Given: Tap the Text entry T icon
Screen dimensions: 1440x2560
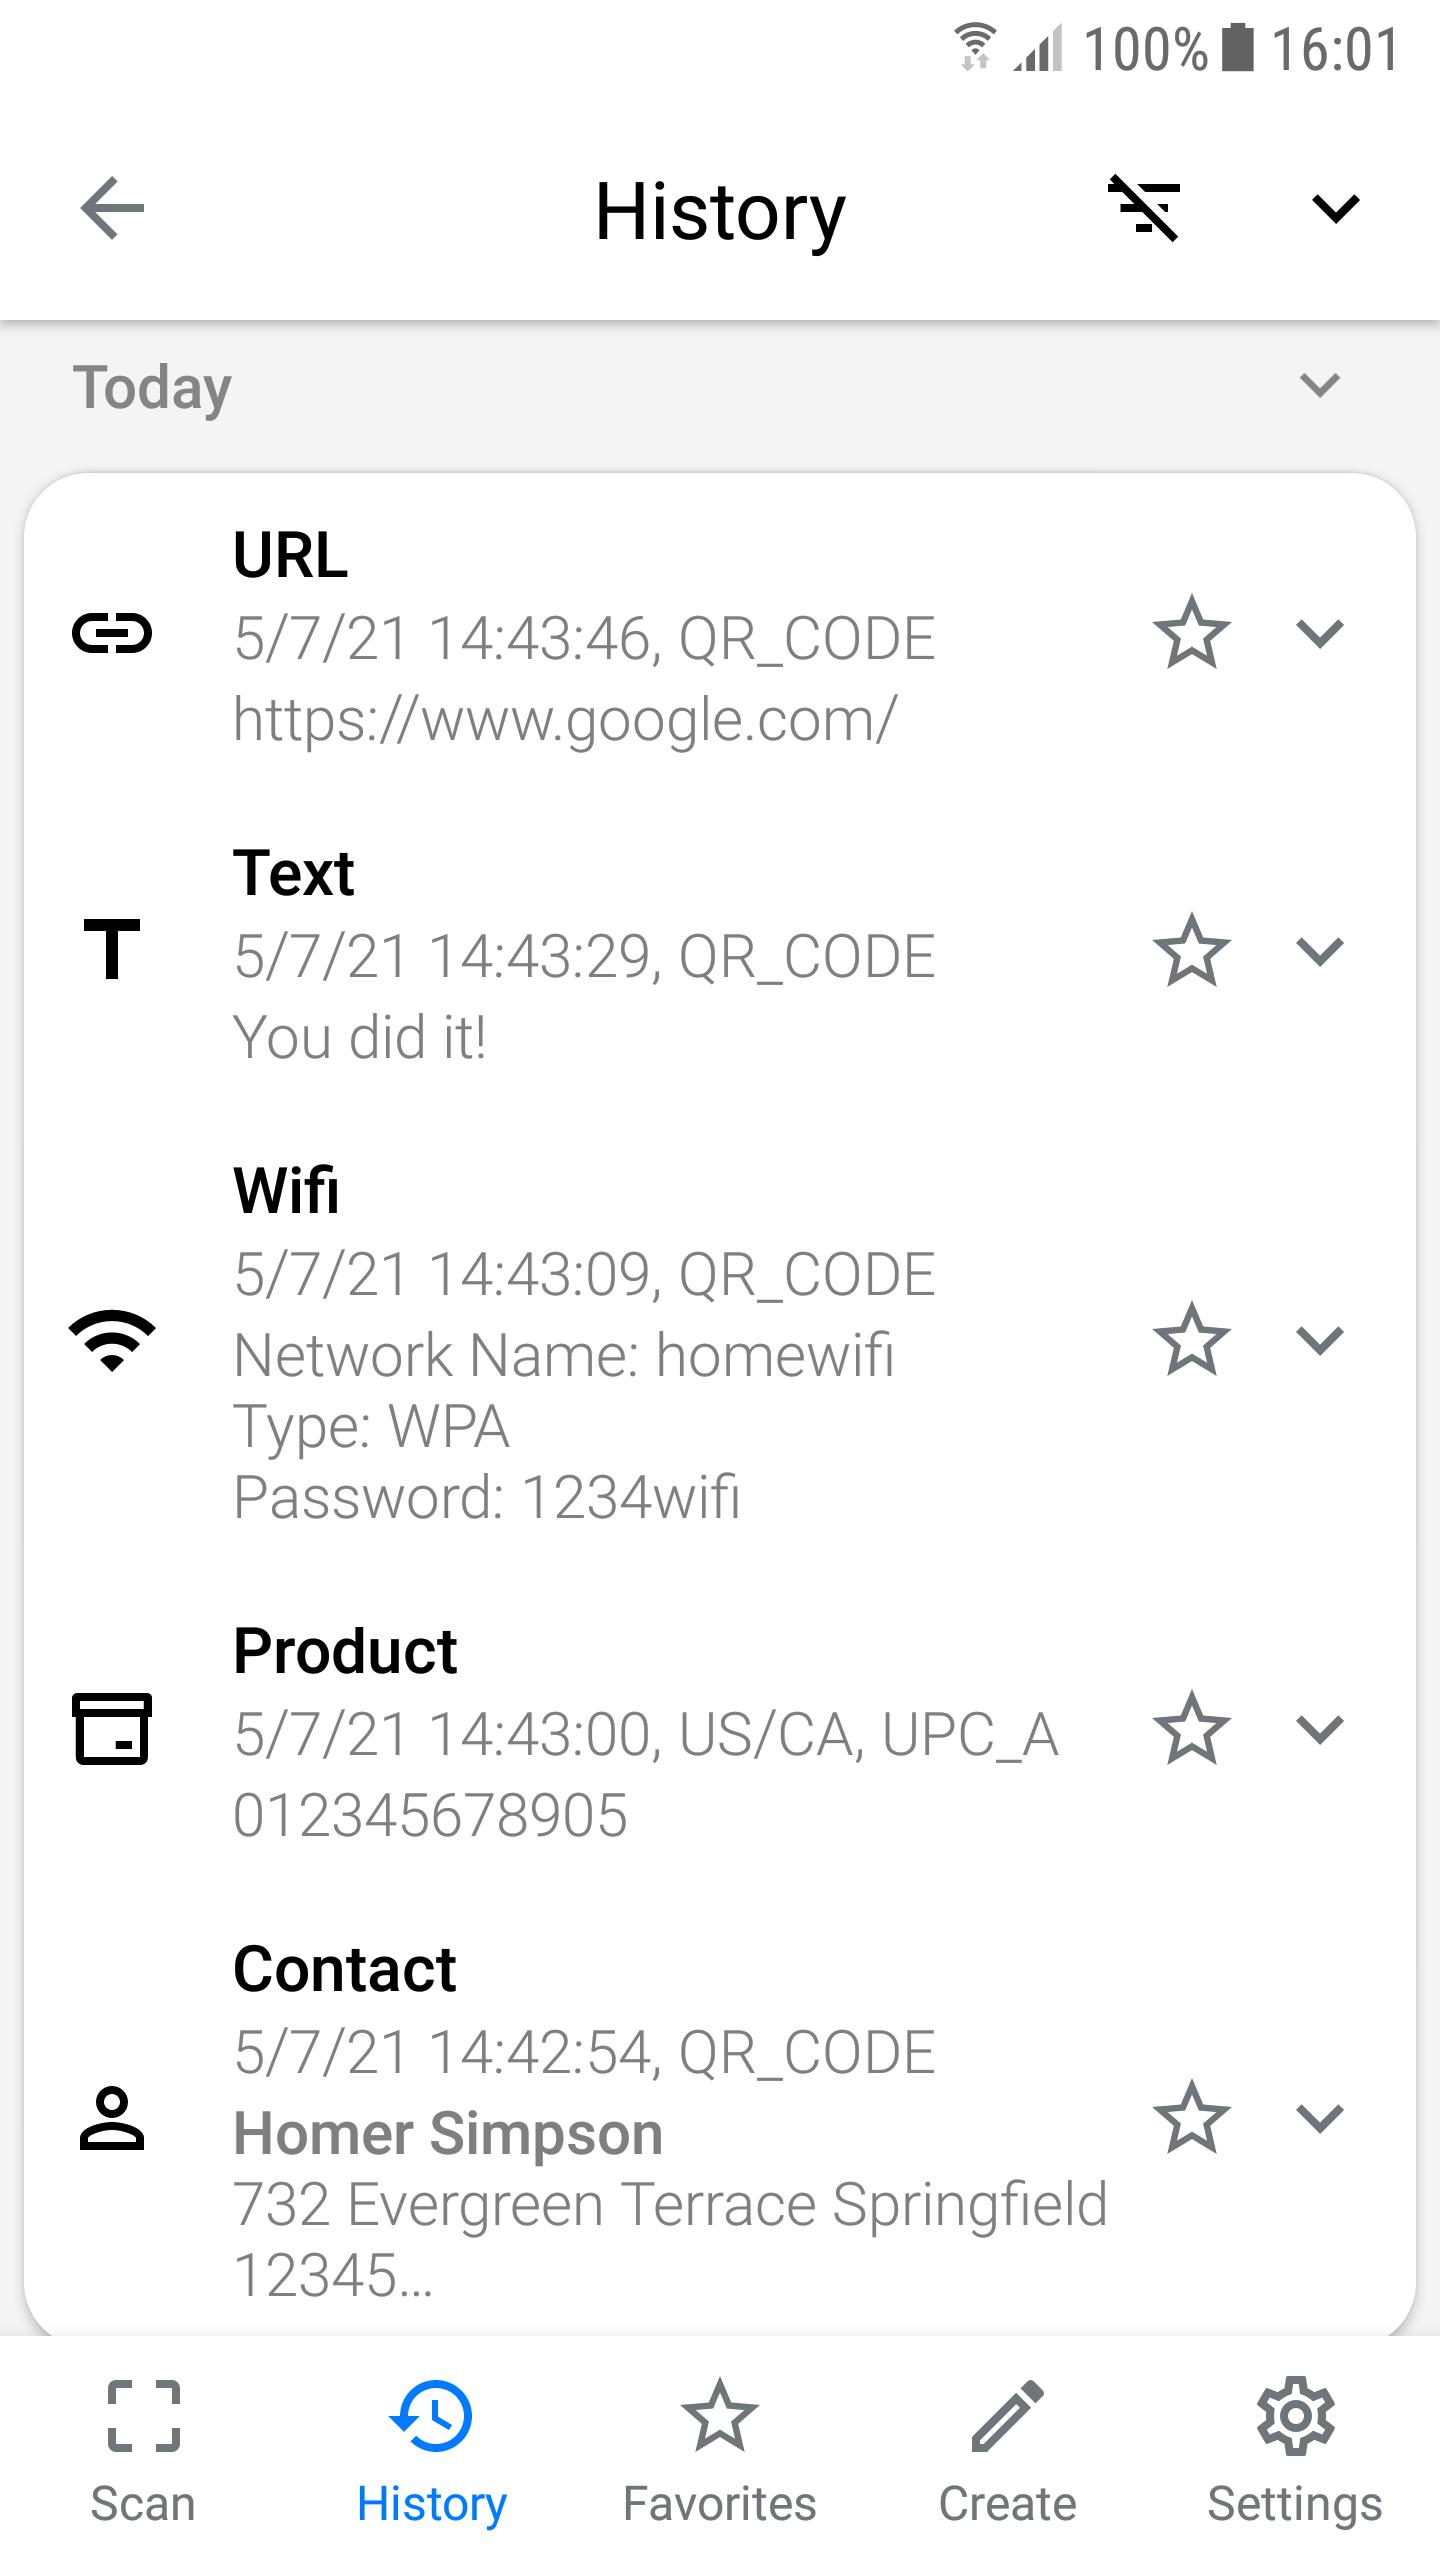Looking at the screenshot, I should (x=112, y=950).
